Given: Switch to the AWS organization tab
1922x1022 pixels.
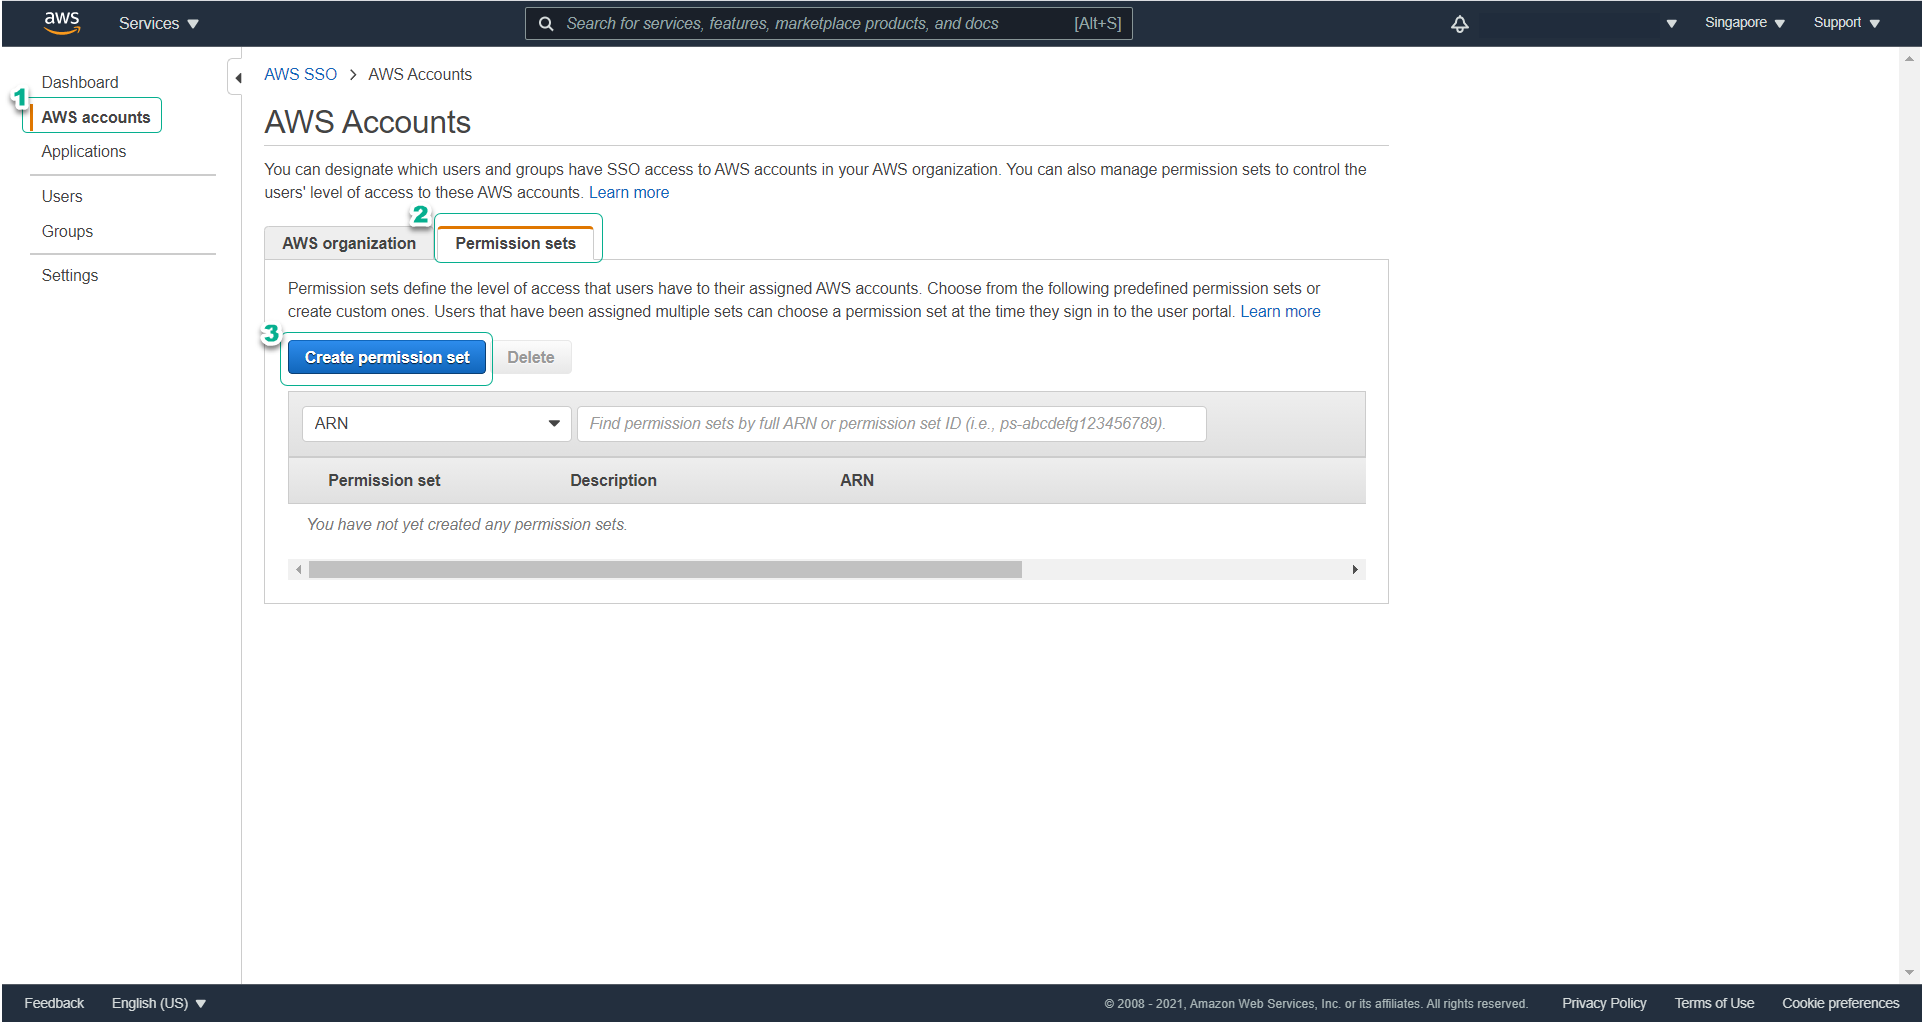Looking at the screenshot, I should coord(348,243).
